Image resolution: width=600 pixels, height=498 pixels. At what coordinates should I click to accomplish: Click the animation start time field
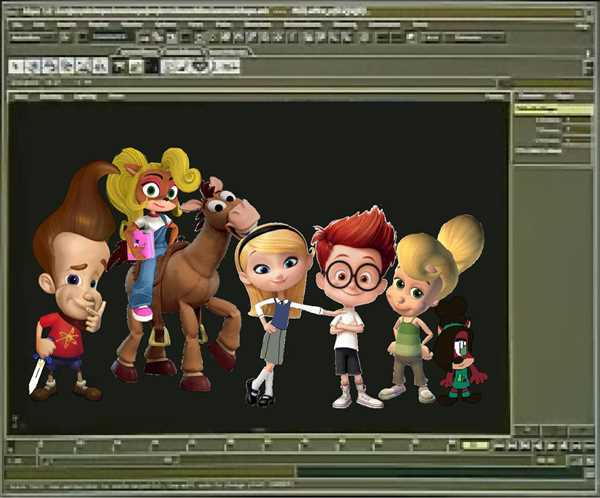click(21, 460)
